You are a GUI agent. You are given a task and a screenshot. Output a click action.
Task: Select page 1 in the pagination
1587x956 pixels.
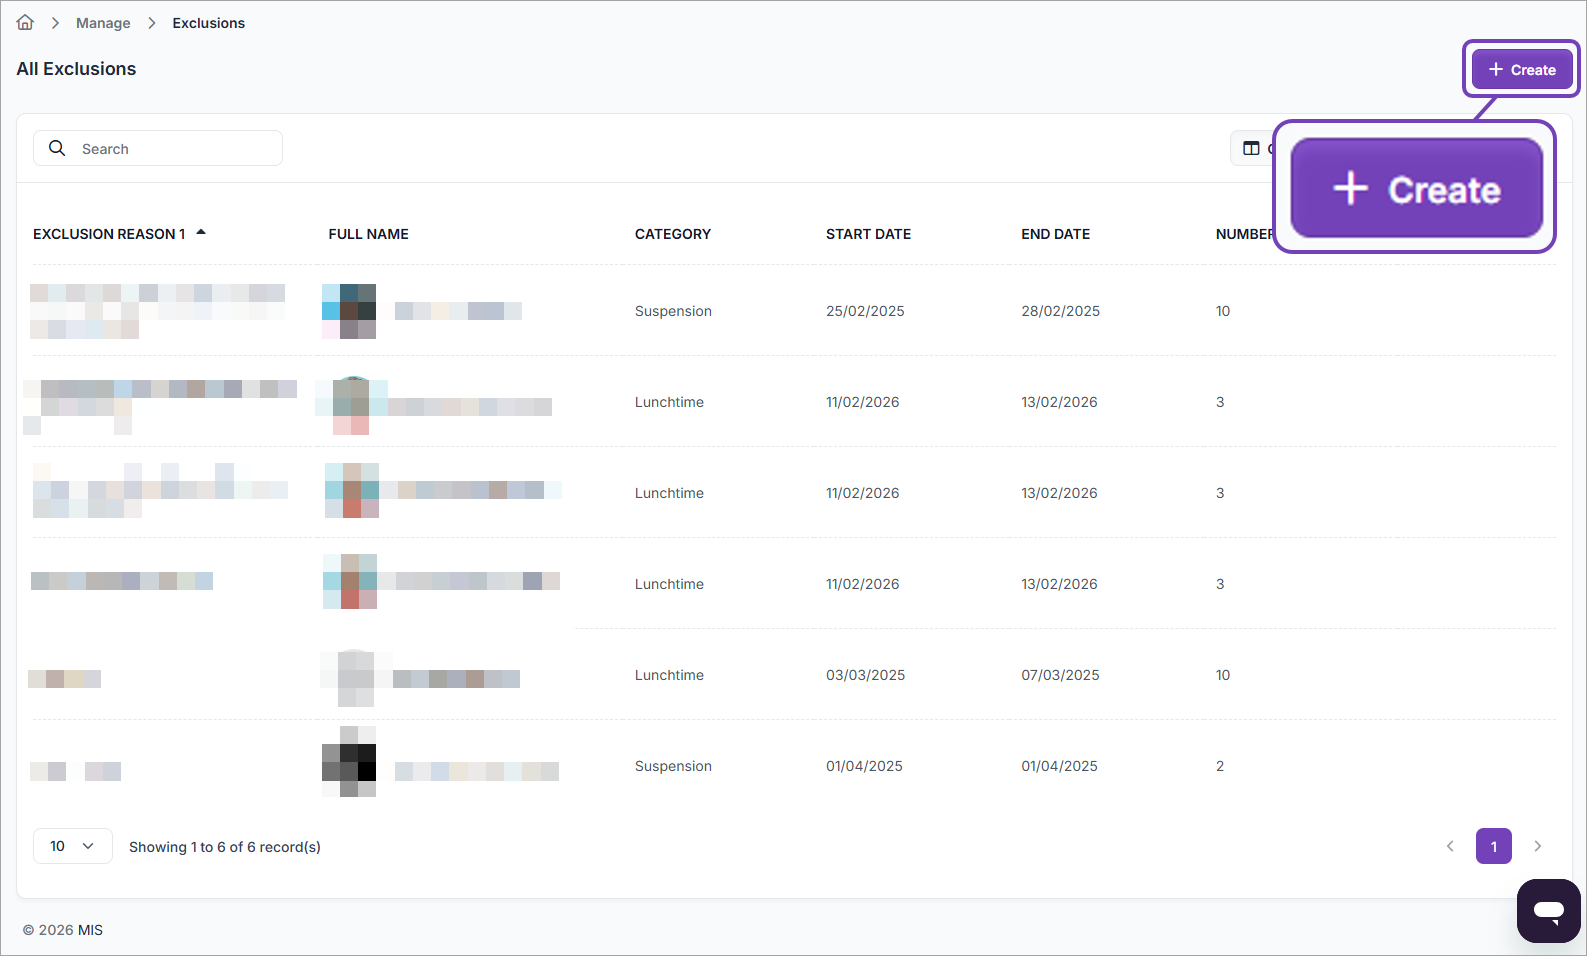[x=1493, y=846]
